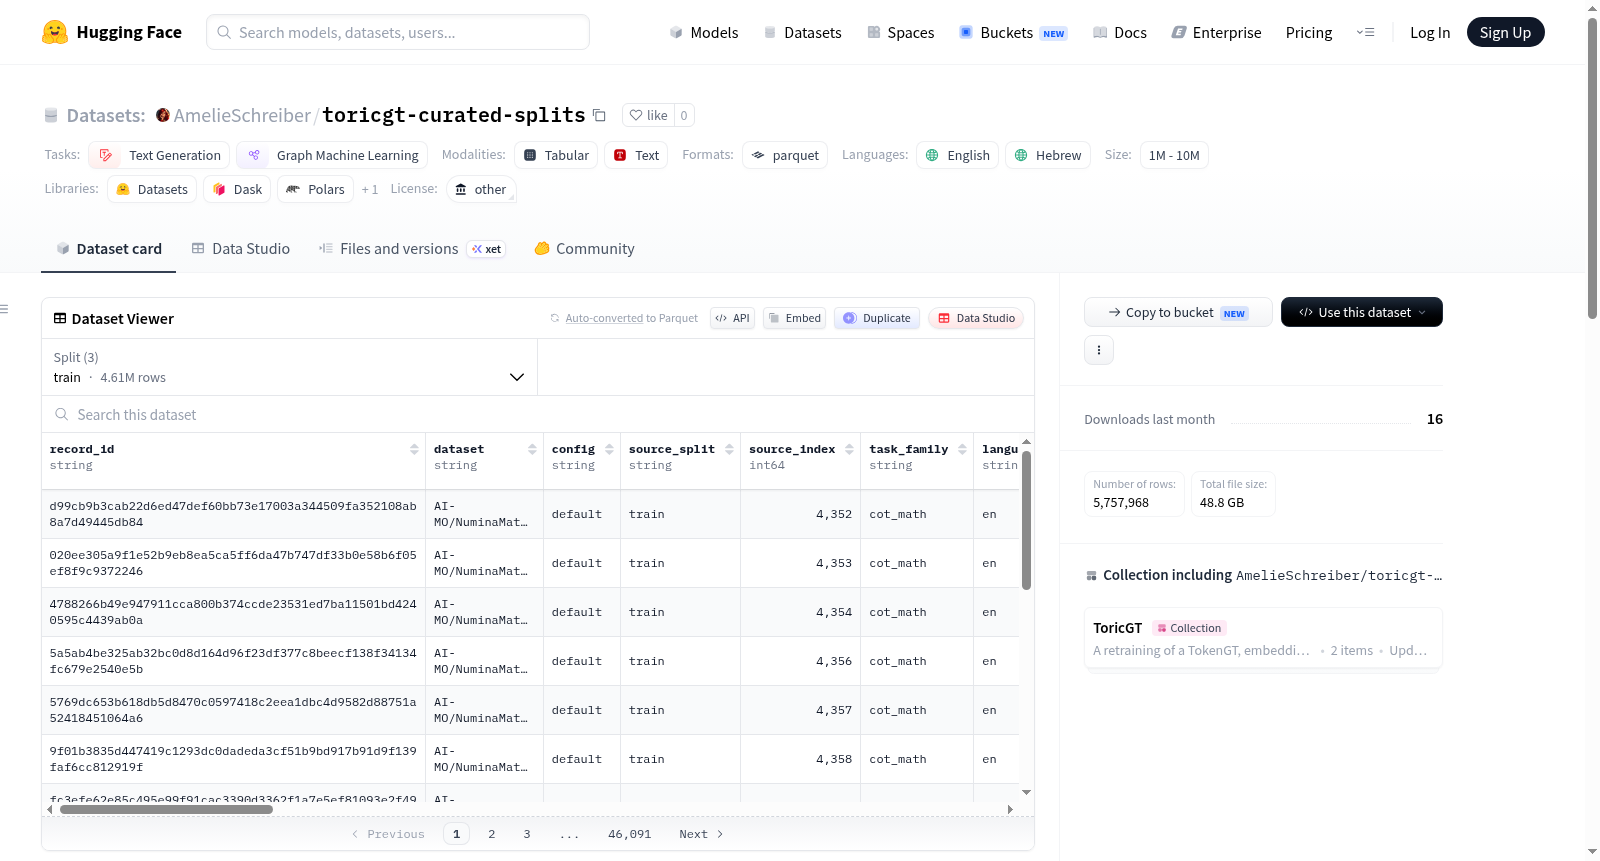Click the Dataset Viewer table icon
The width and height of the screenshot is (1600, 861).
60,318
